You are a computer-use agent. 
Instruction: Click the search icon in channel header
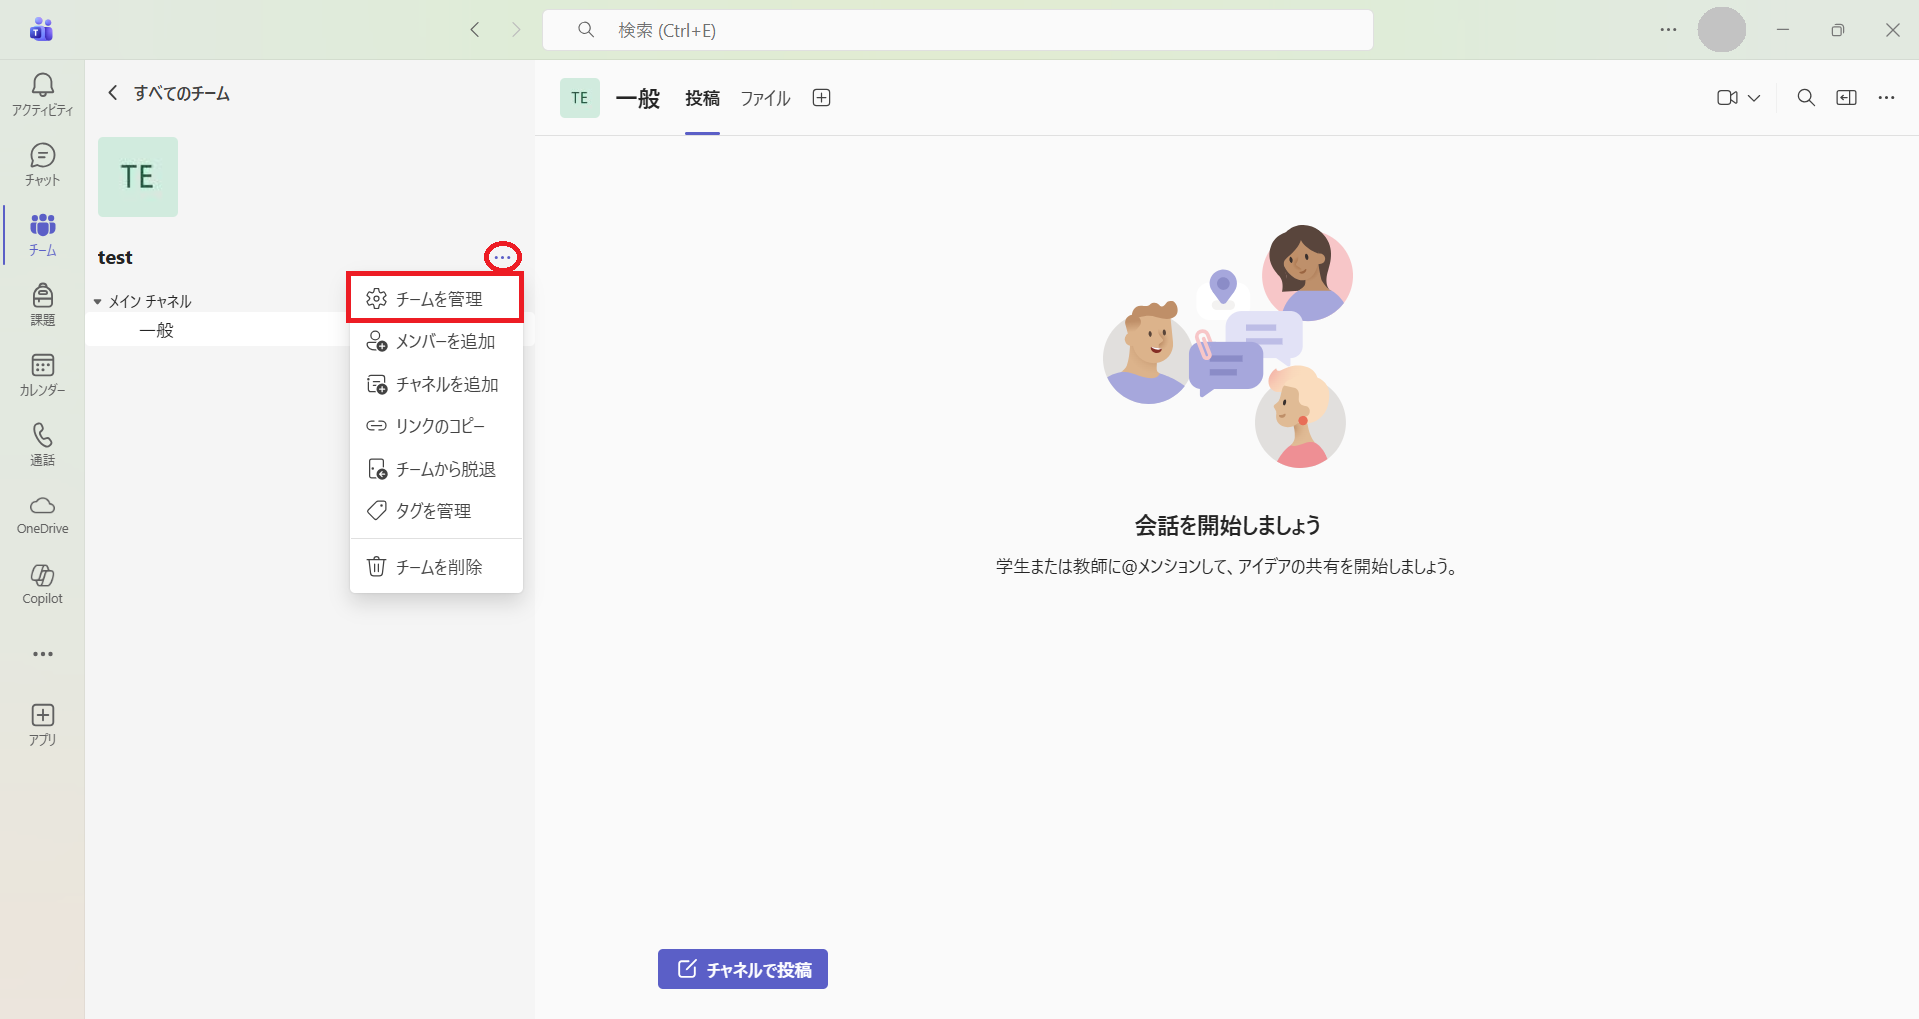[x=1805, y=97]
